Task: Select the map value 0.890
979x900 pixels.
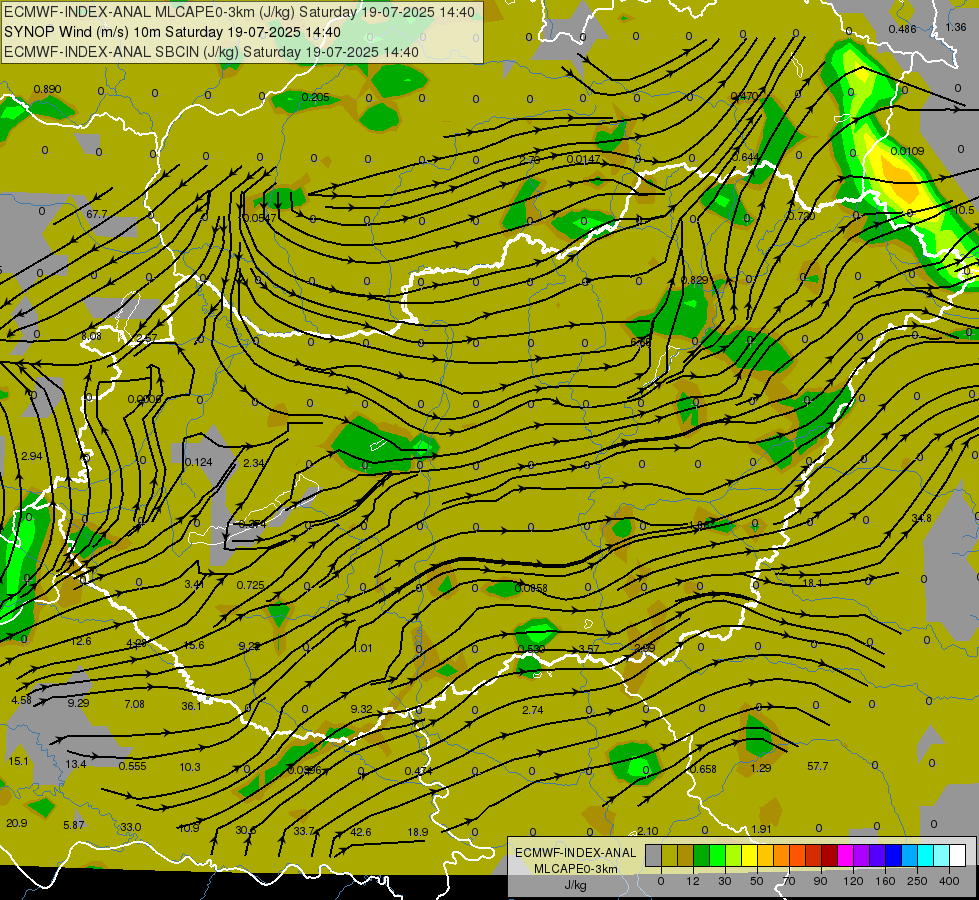Action: pyautogui.click(x=47, y=89)
